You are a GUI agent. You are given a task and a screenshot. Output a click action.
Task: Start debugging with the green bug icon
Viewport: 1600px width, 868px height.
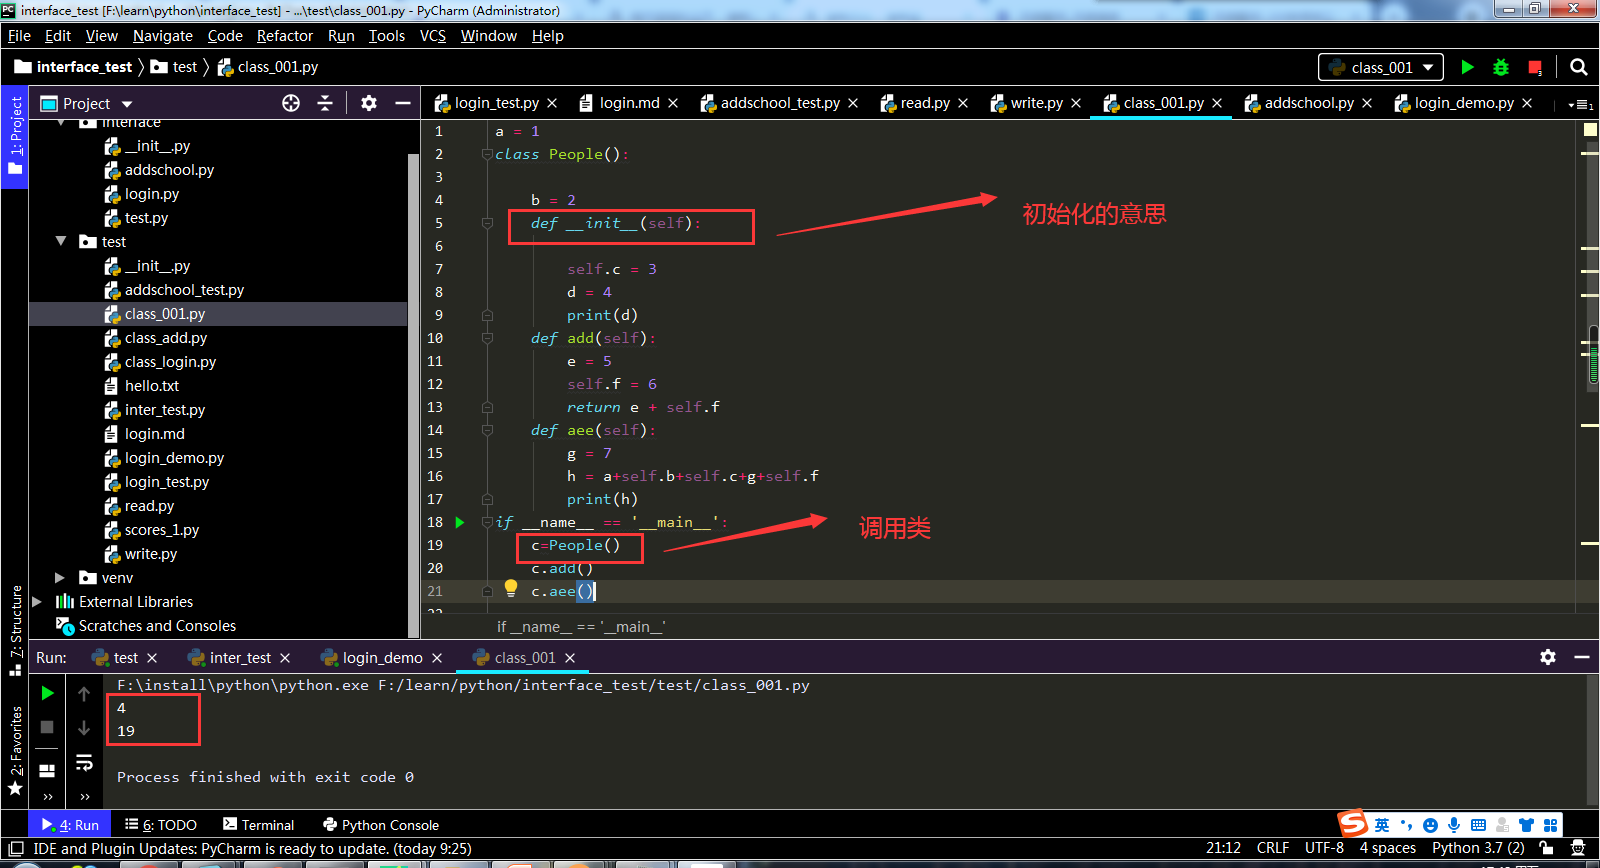click(x=1501, y=67)
